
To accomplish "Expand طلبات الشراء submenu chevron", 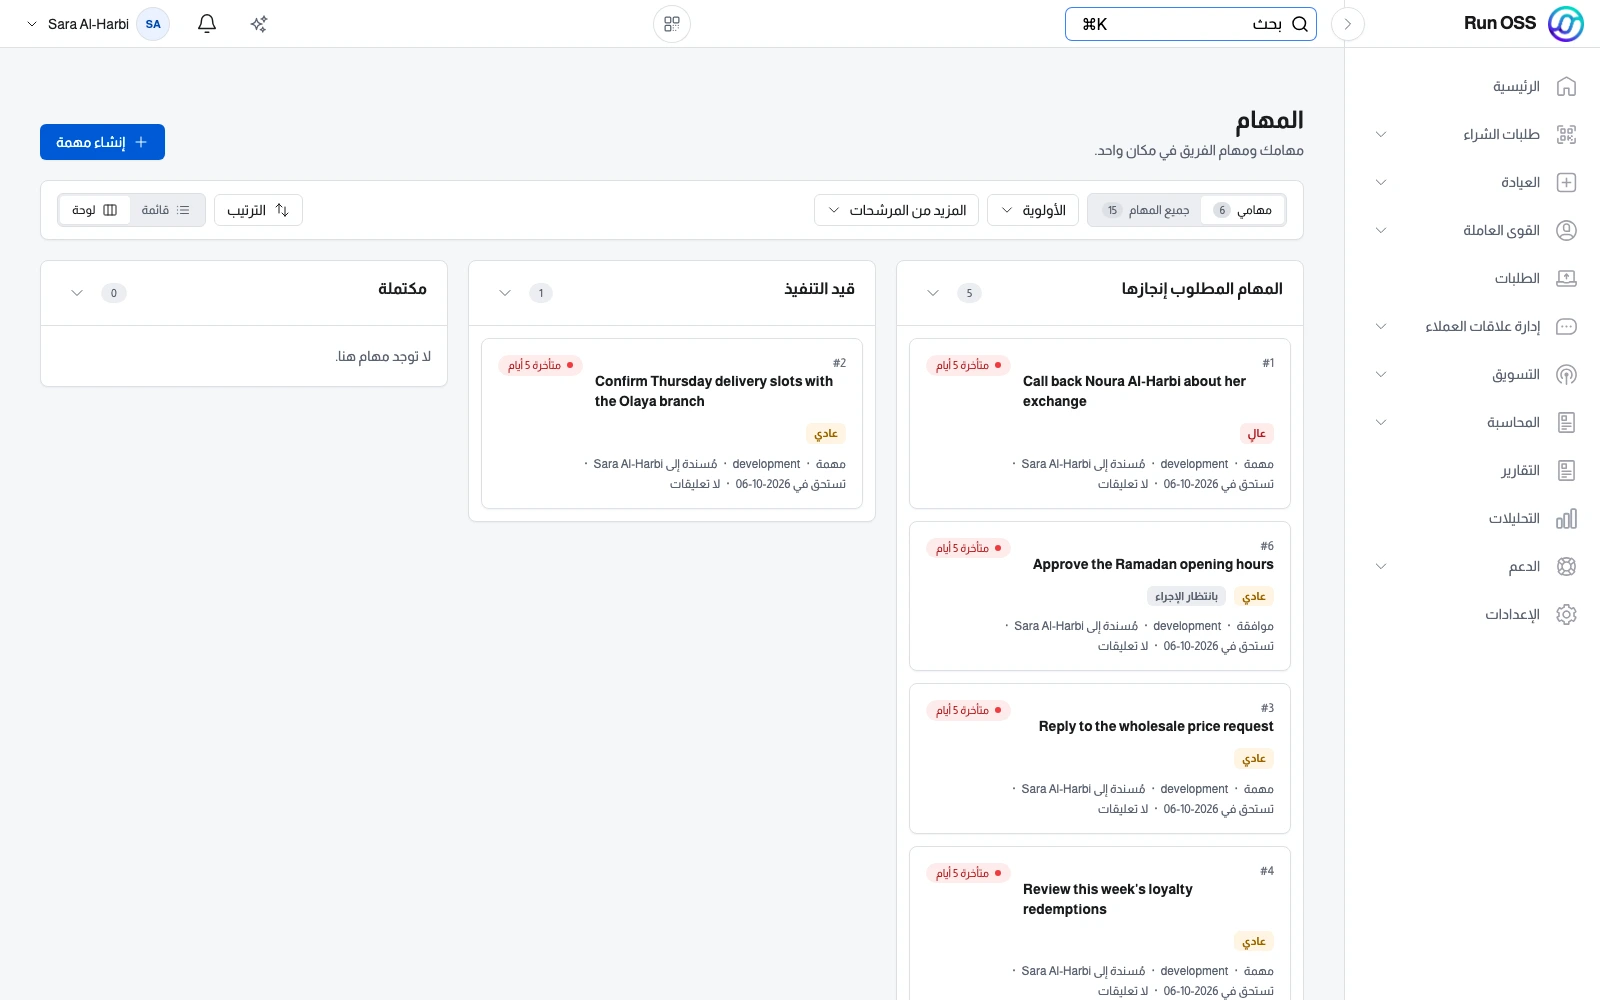I will (1381, 135).
